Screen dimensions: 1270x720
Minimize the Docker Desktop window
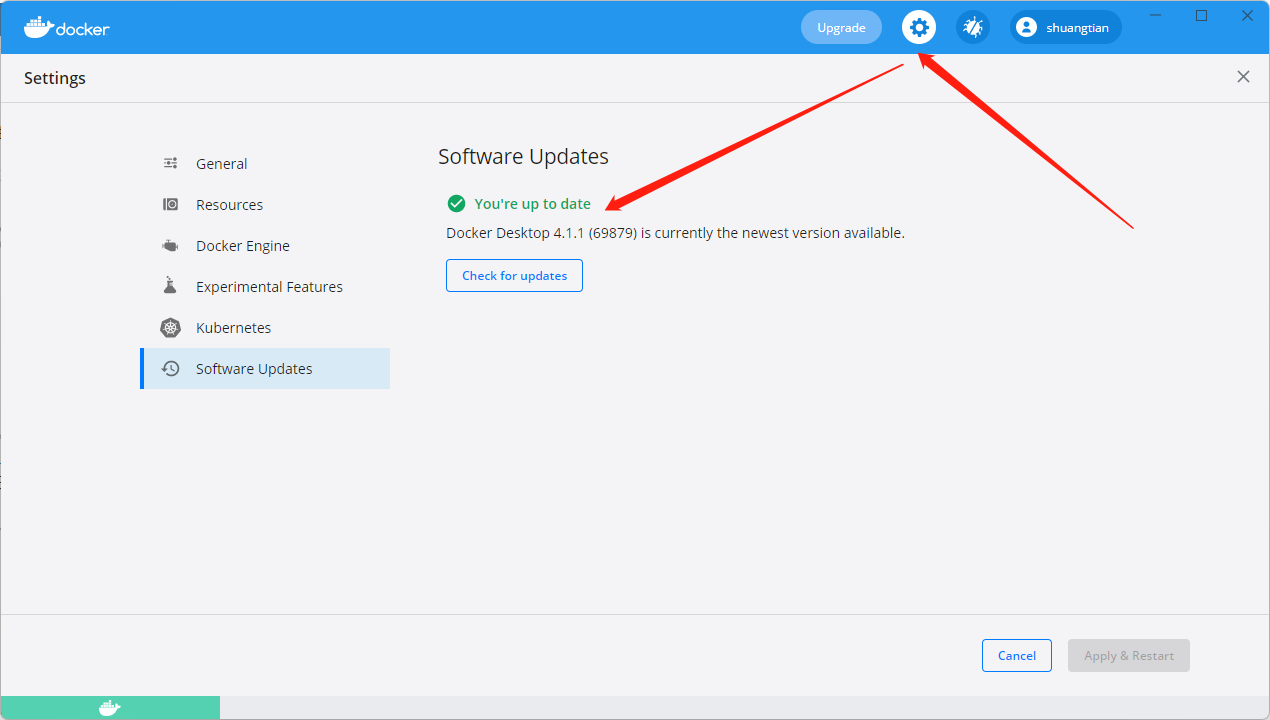(1157, 15)
